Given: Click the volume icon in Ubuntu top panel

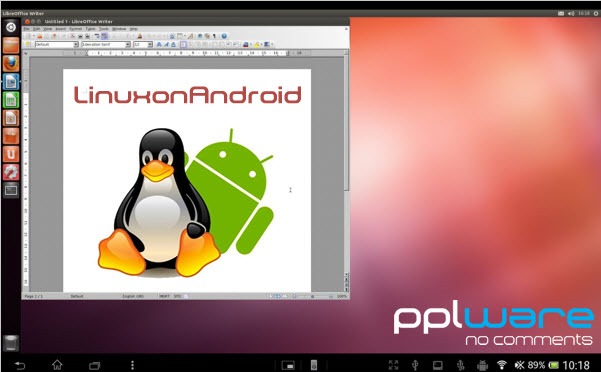Looking at the screenshot, I should 571,13.
